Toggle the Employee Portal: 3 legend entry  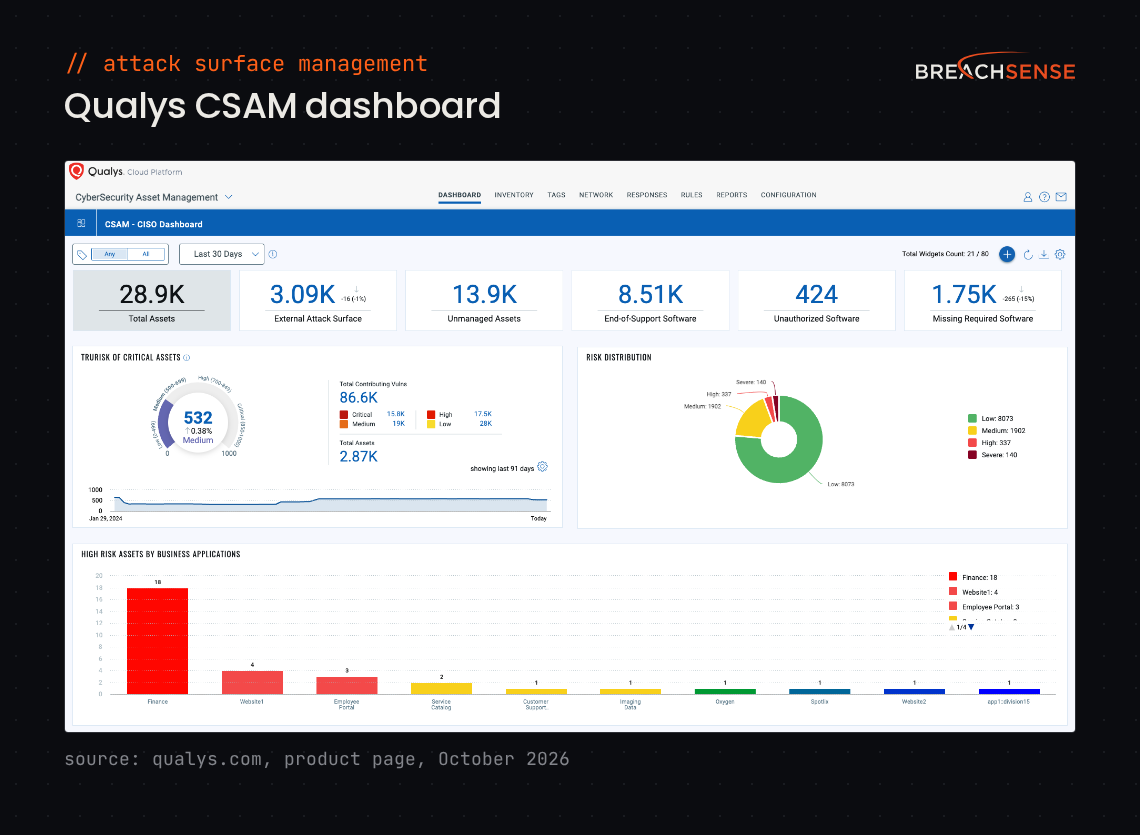click(x=984, y=607)
